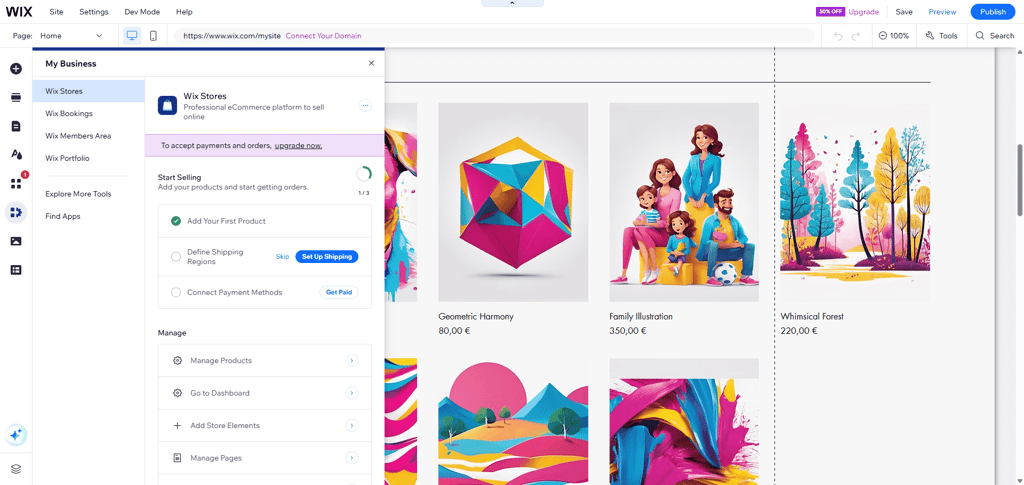Select the Family Illustration product image
The image size is (1024, 485).
684,202
